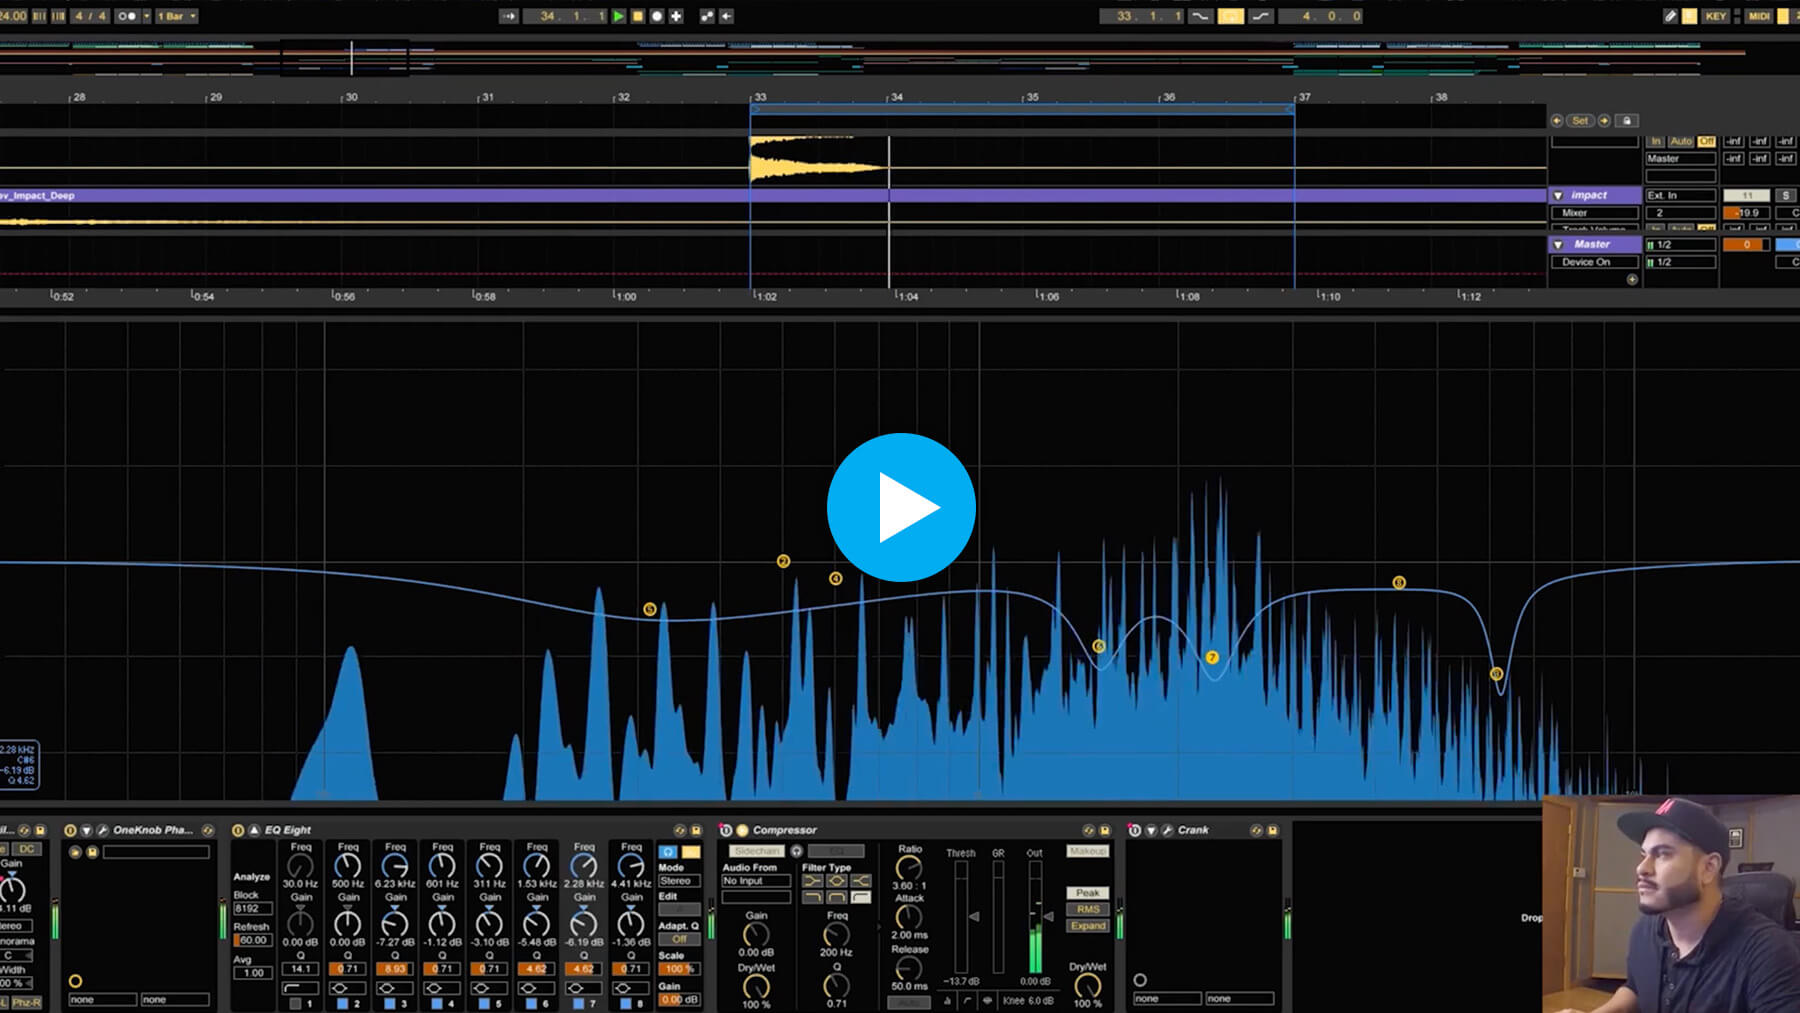Viewport: 1800px width, 1013px height.
Task: Click the Set locator button
Action: 1580,121
